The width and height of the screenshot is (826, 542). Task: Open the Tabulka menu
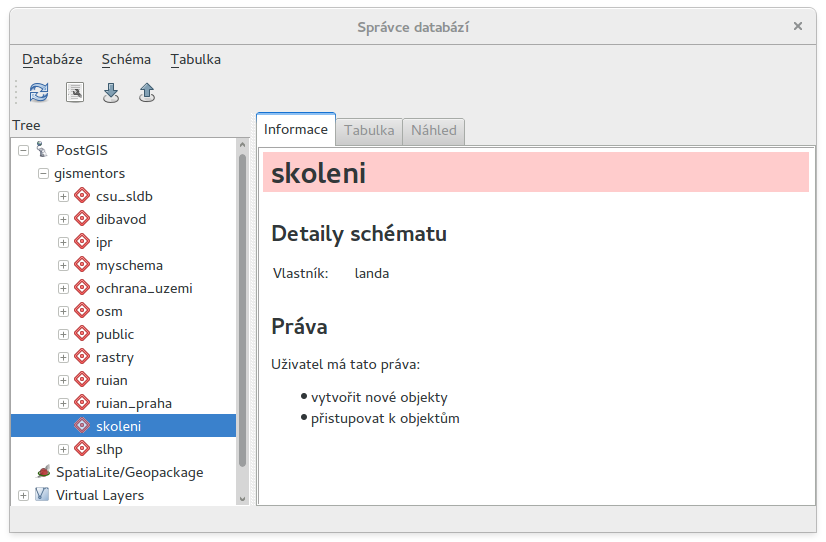195,60
